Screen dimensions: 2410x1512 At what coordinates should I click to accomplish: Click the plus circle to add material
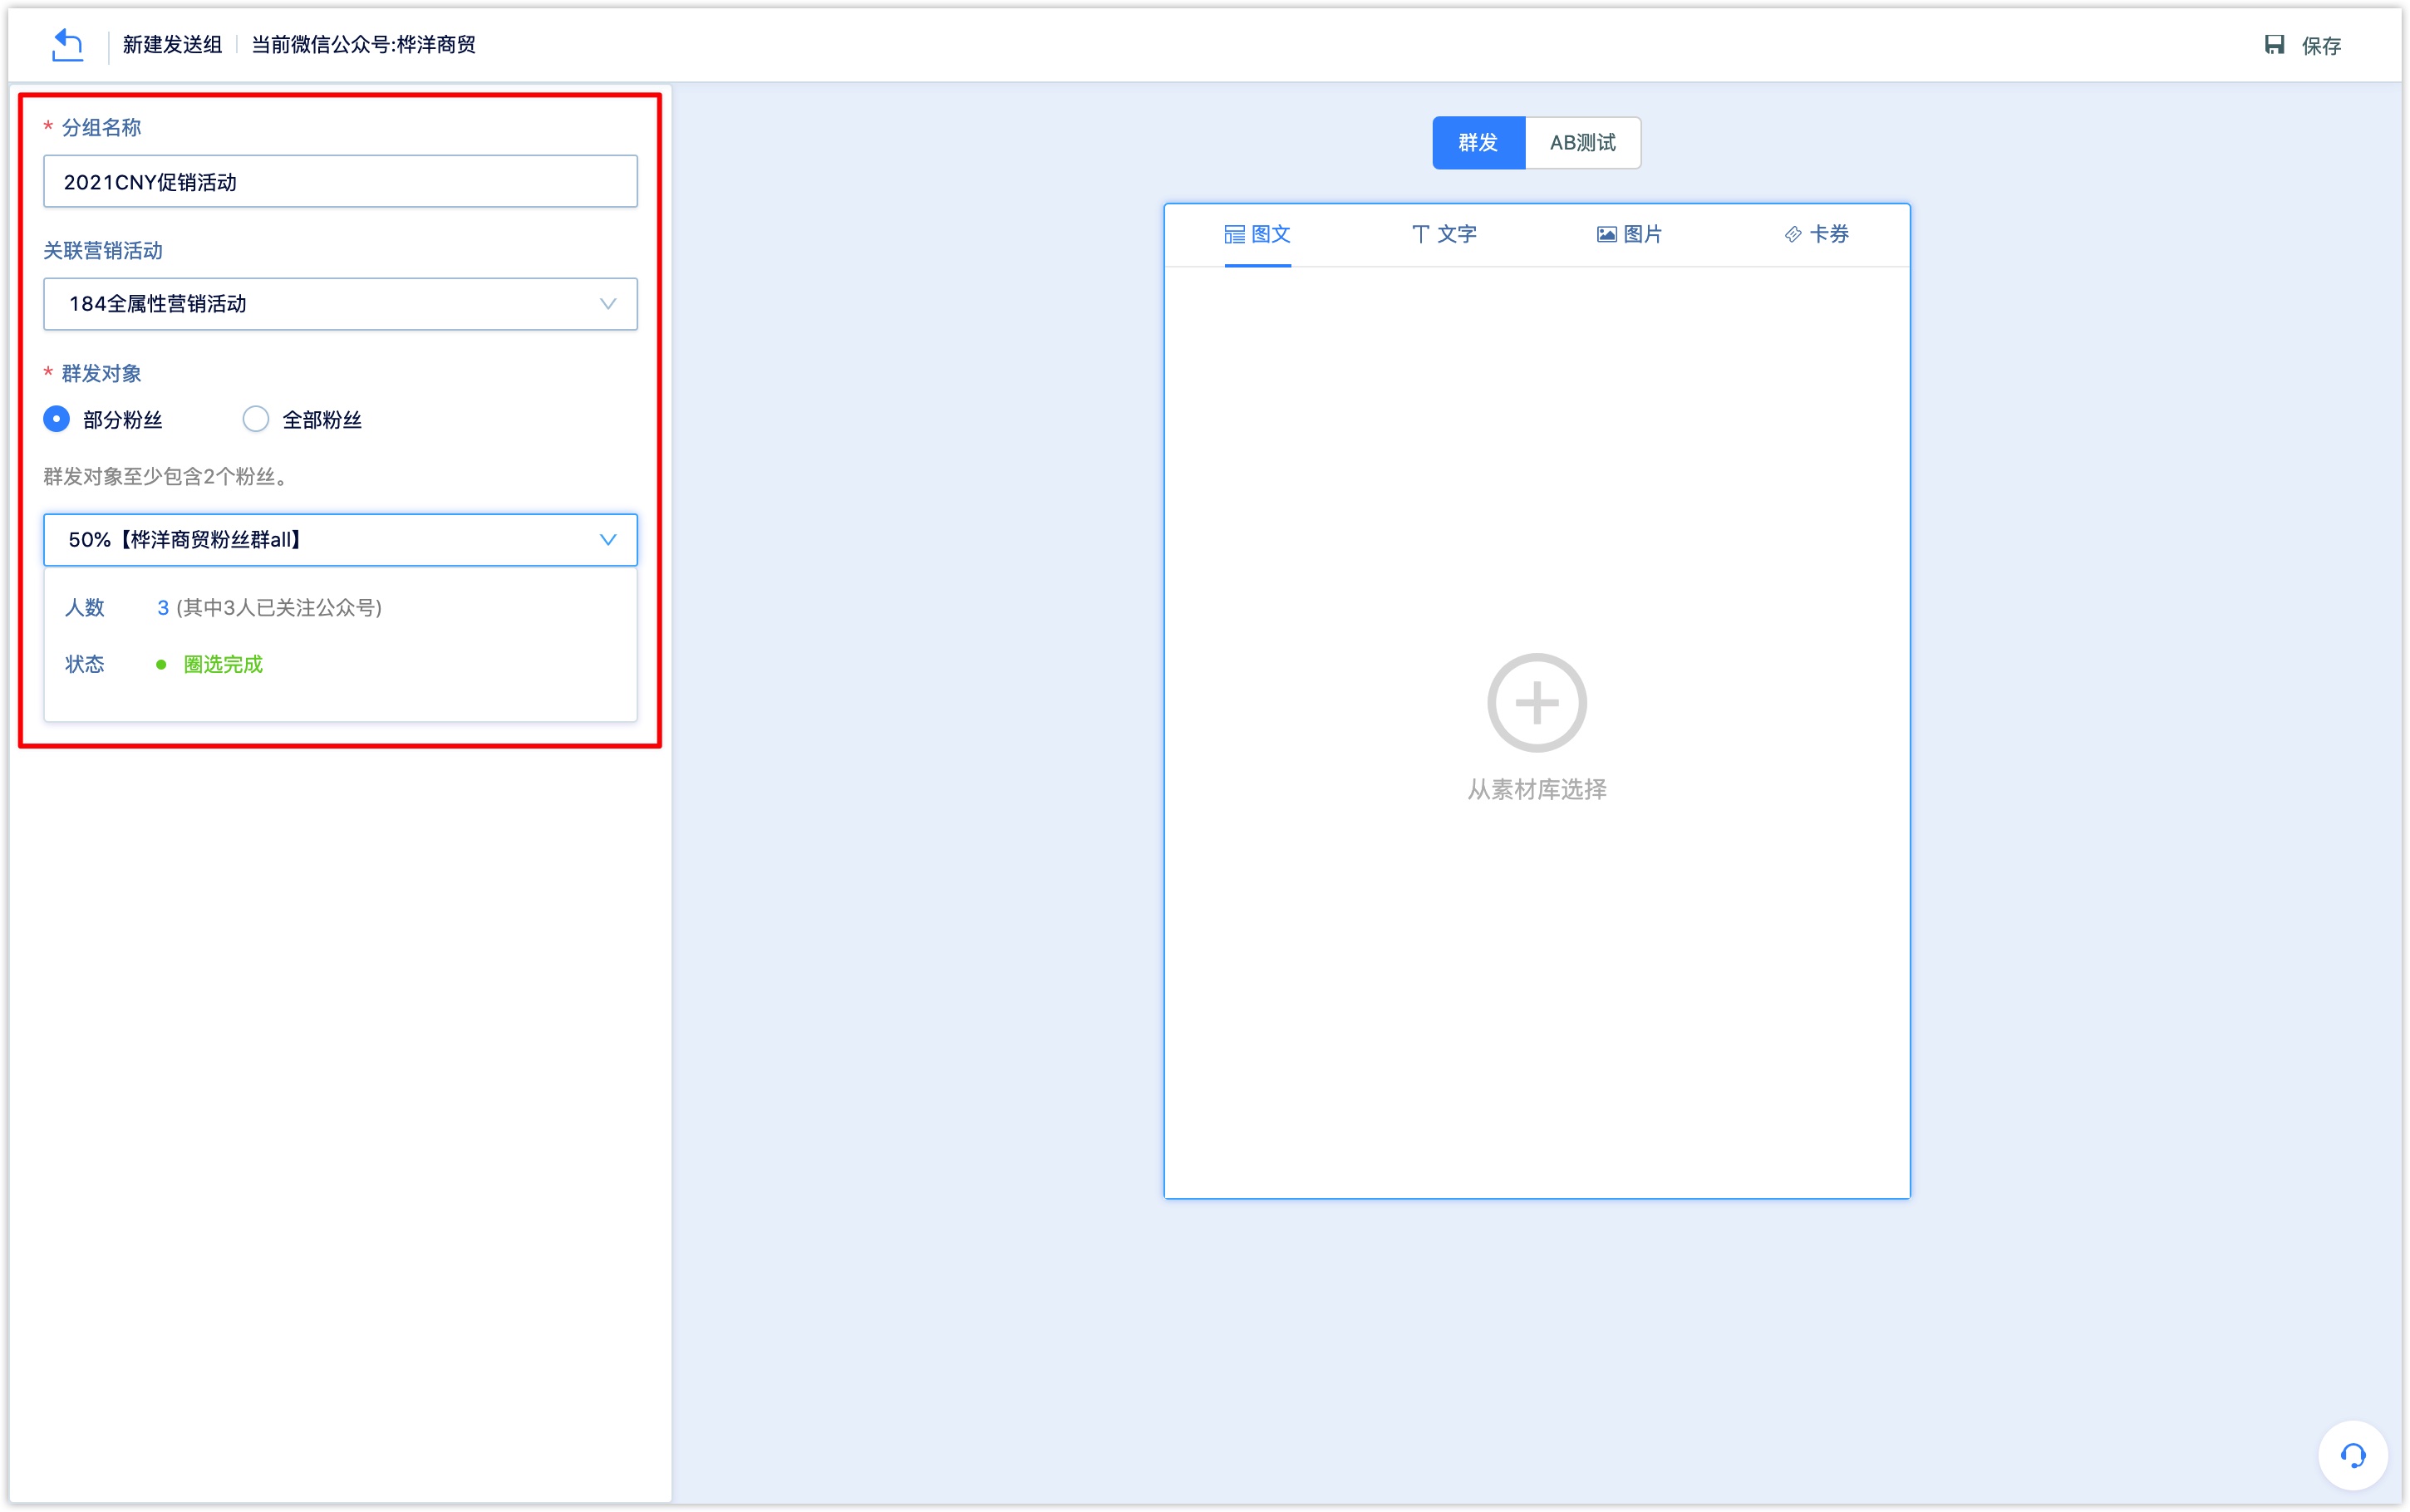(x=1536, y=702)
